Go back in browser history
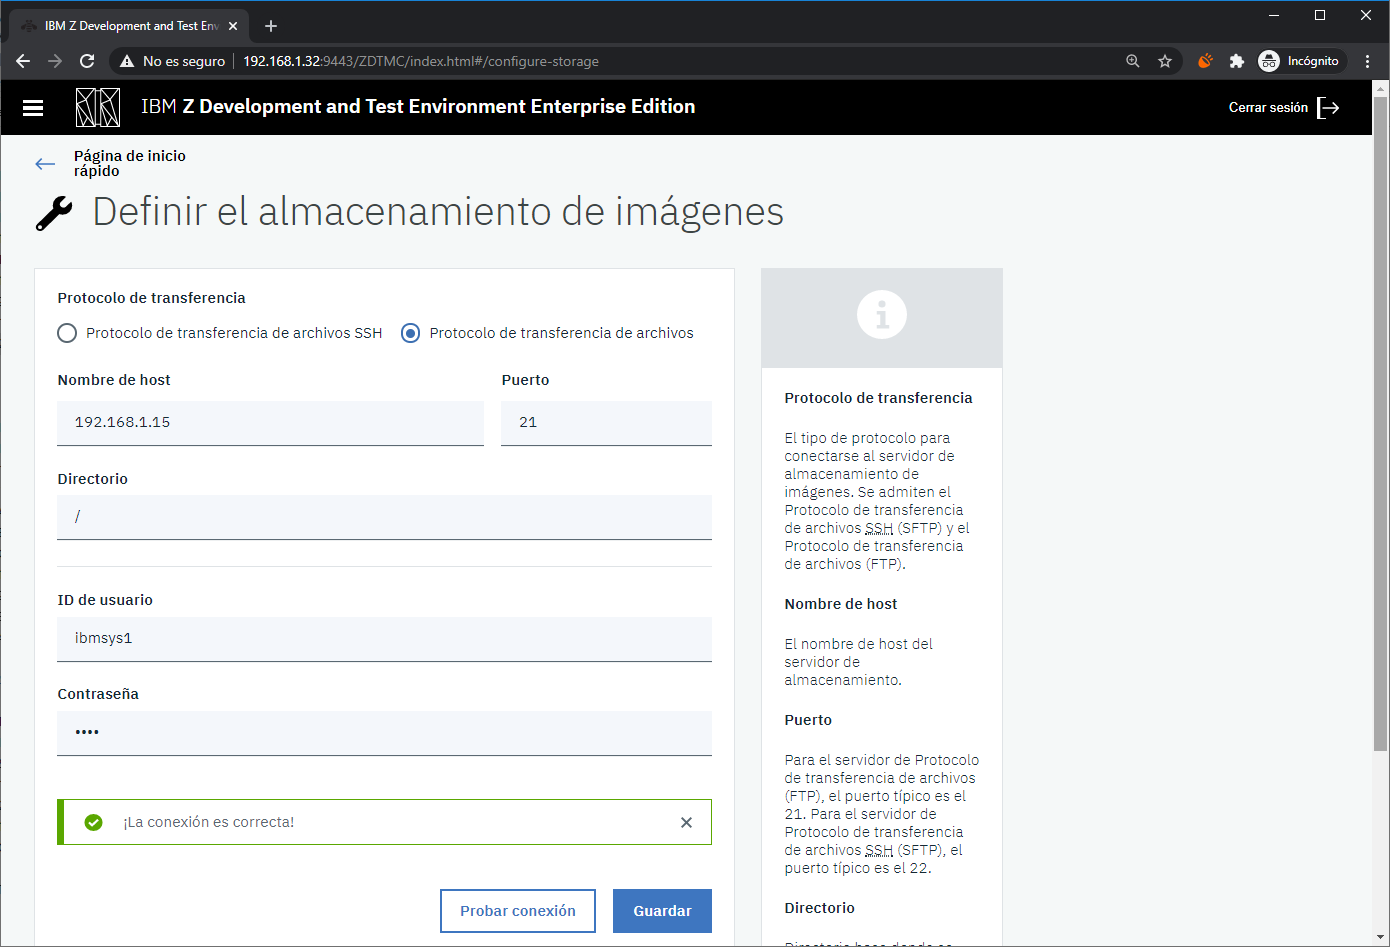1390x947 pixels. [23, 61]
